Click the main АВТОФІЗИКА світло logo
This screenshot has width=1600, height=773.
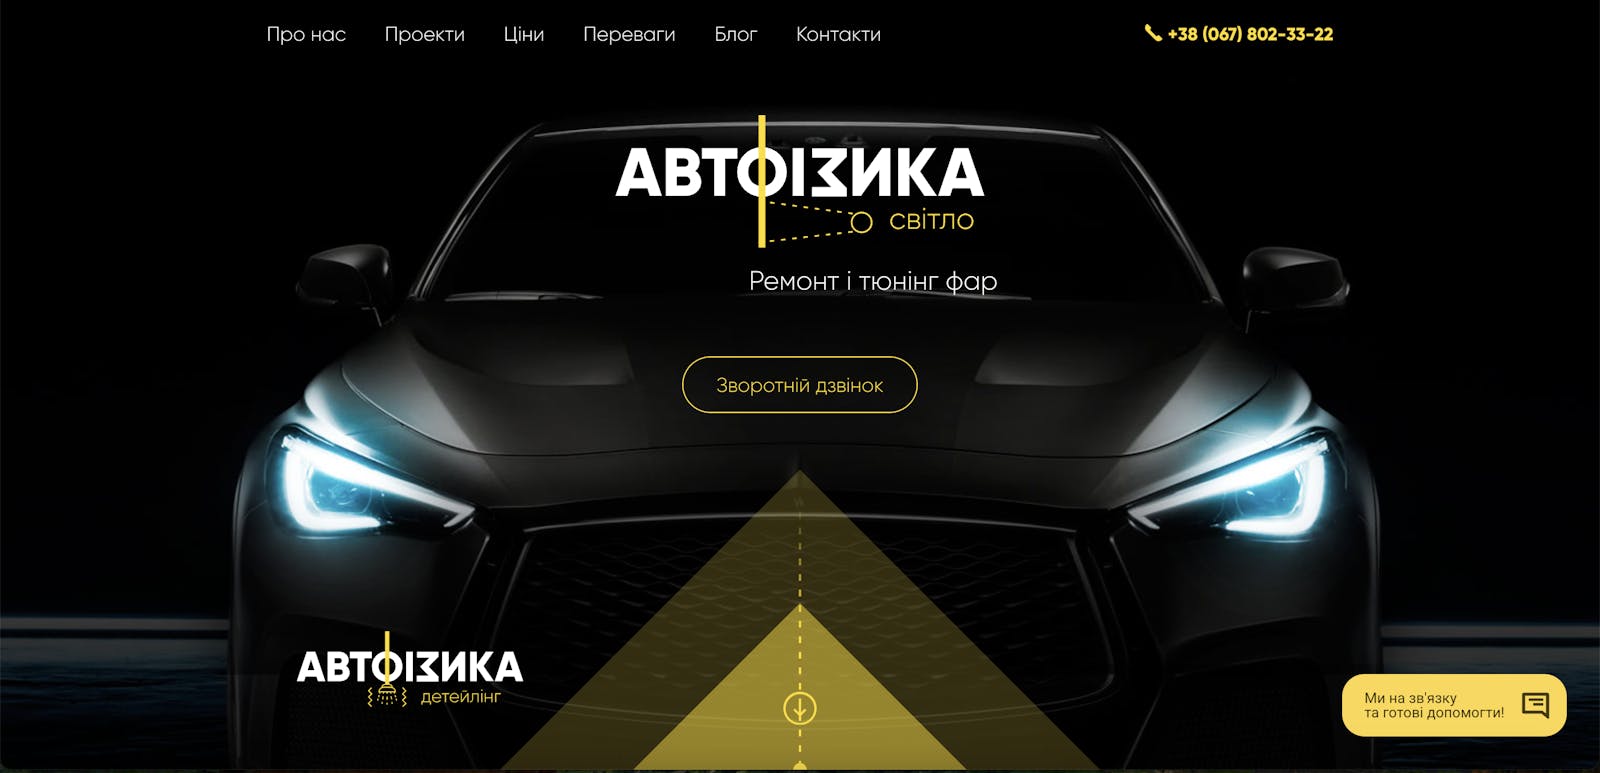click(x=799, y=182)
